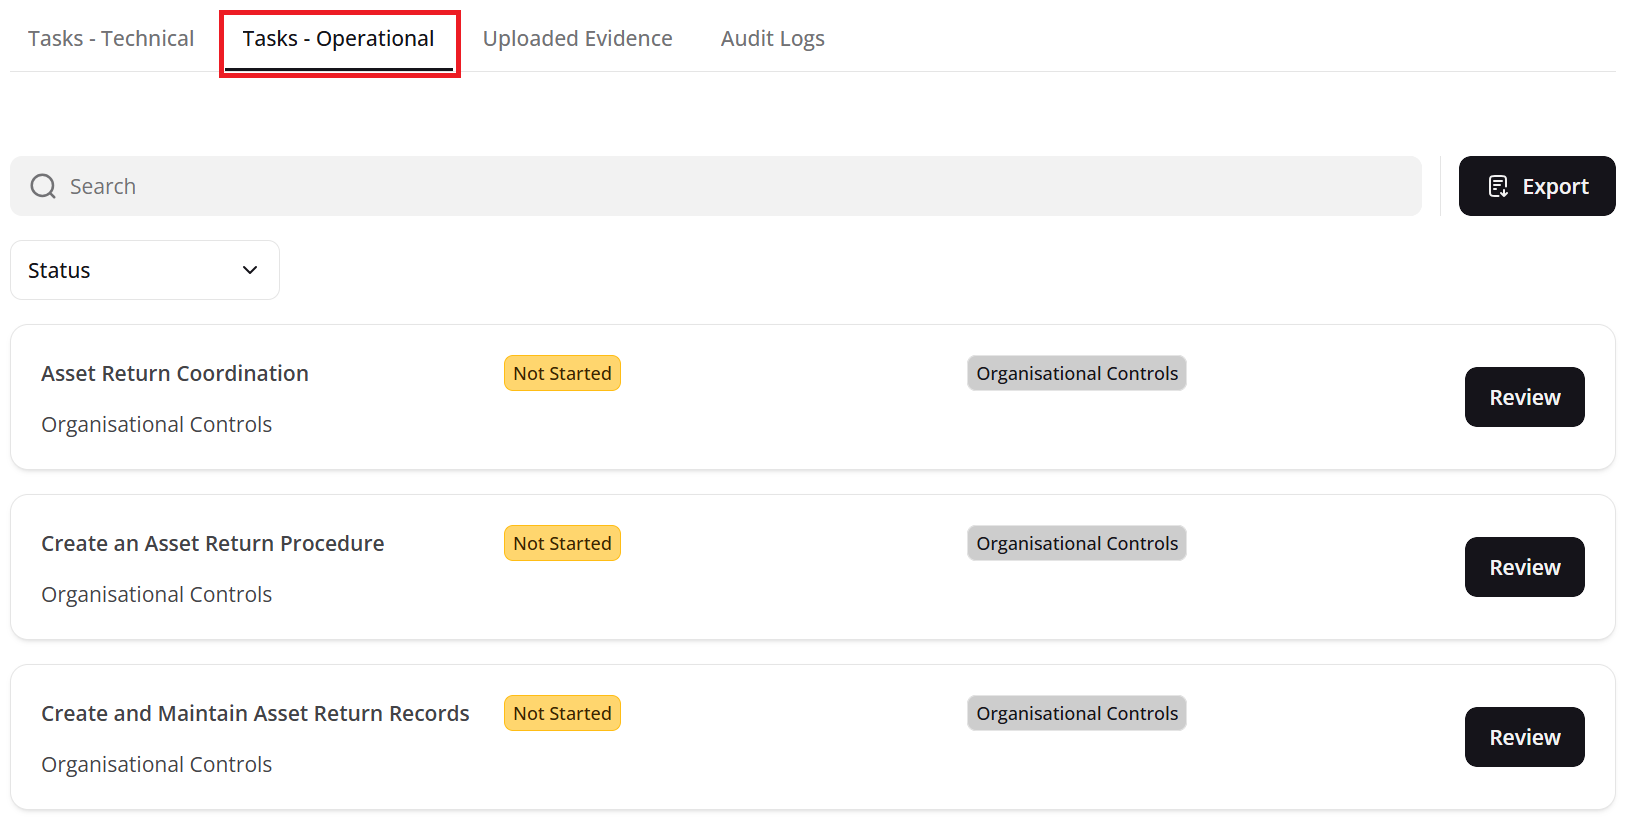Click the Export document icon
Screen dimensions: 1635x821
[1498, 186]
